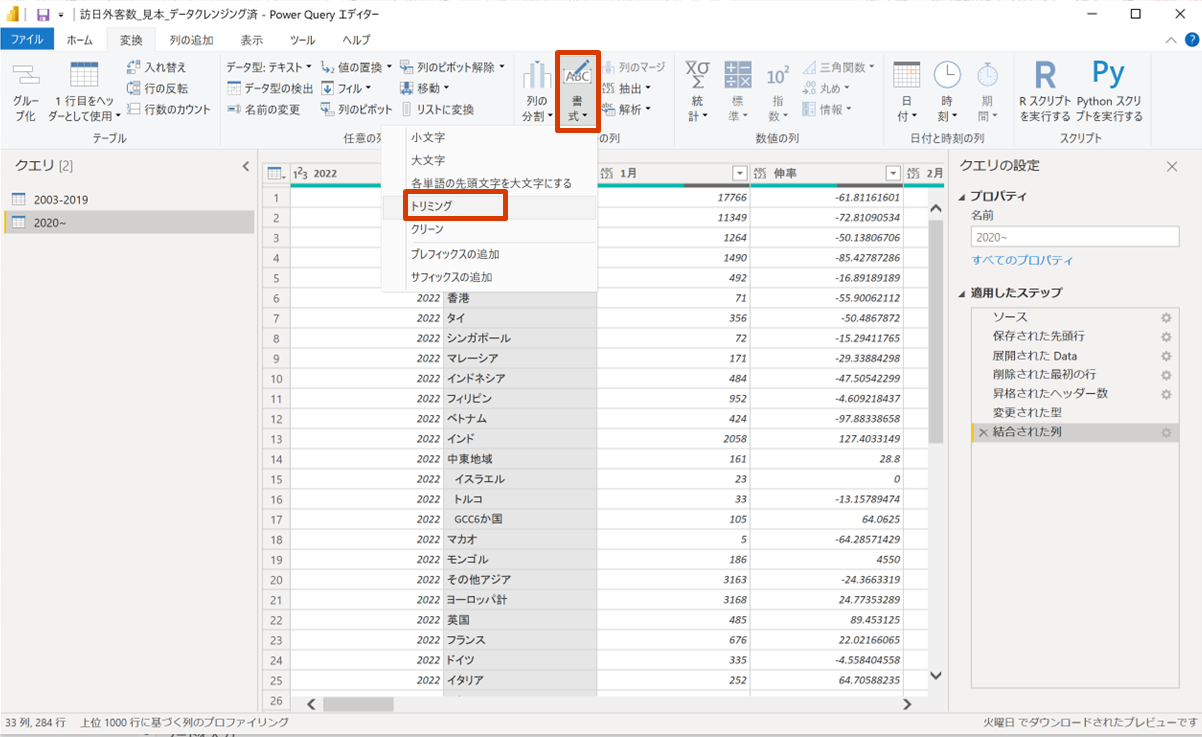The height and width of the screenshot is (737, 1202).
Task: Click gear icon next to ソース step
Action: click(x=1165, y=317)
